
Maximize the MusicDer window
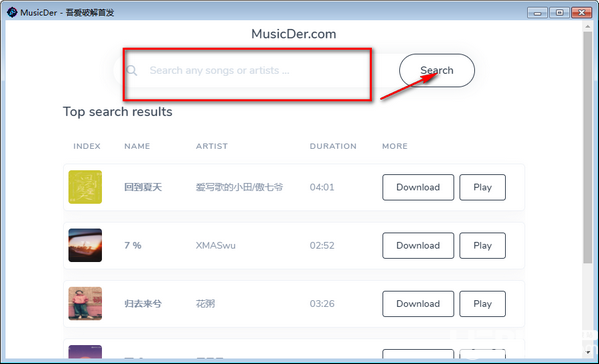pyautogui.click(x=559, y=13)
